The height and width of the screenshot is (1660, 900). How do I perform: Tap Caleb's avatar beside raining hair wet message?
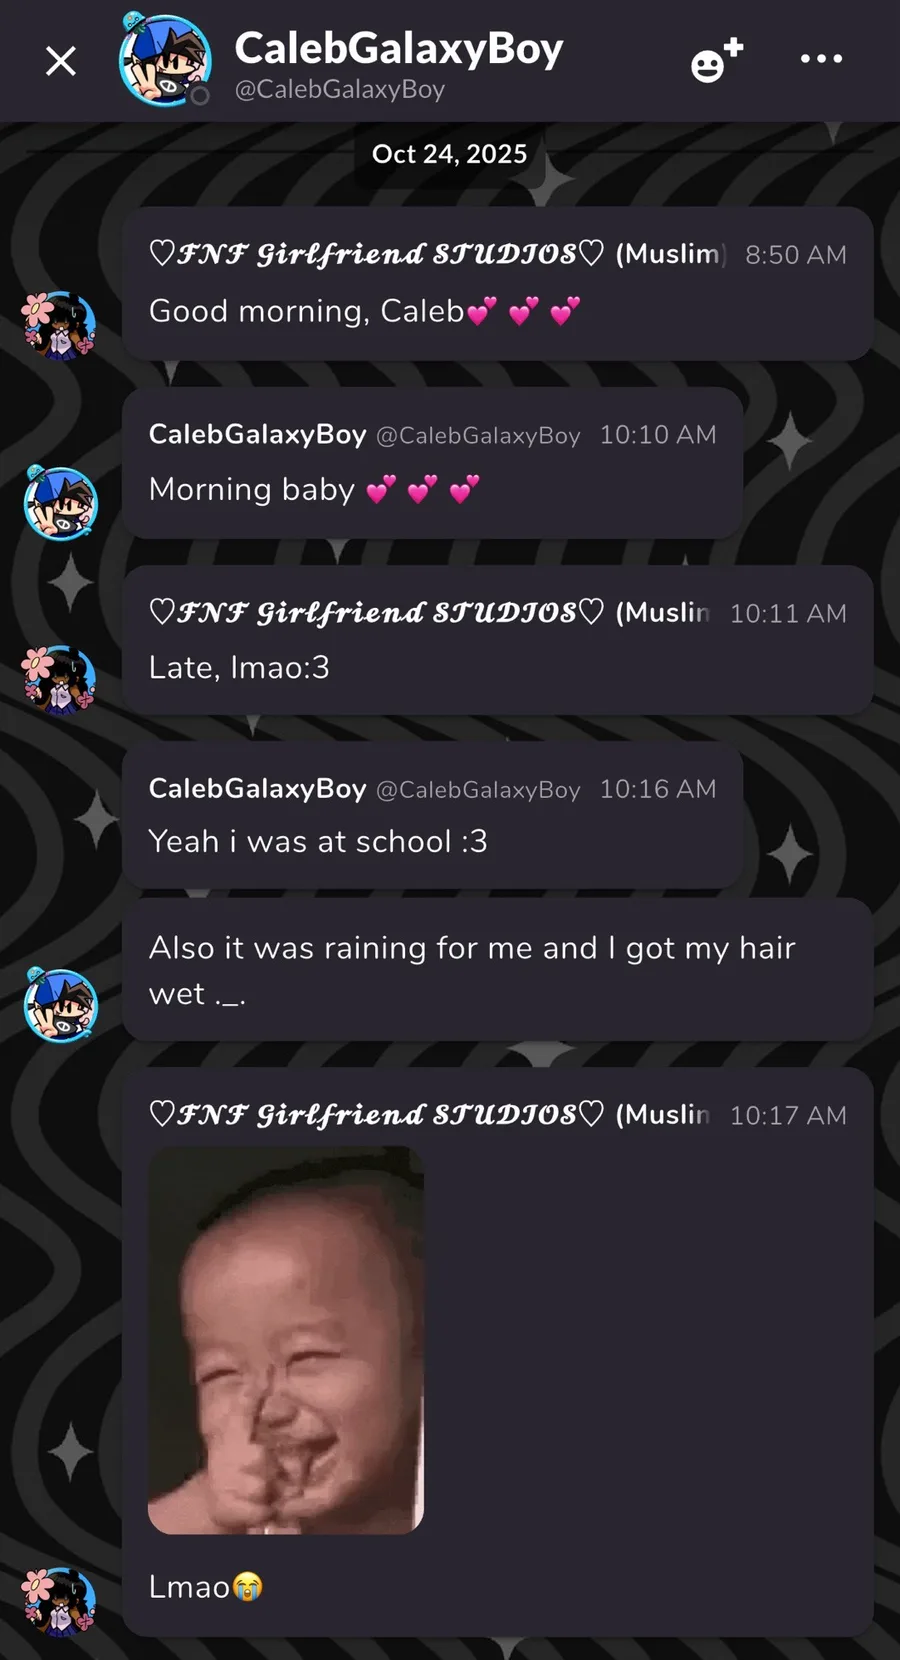tap(60, 1005)
